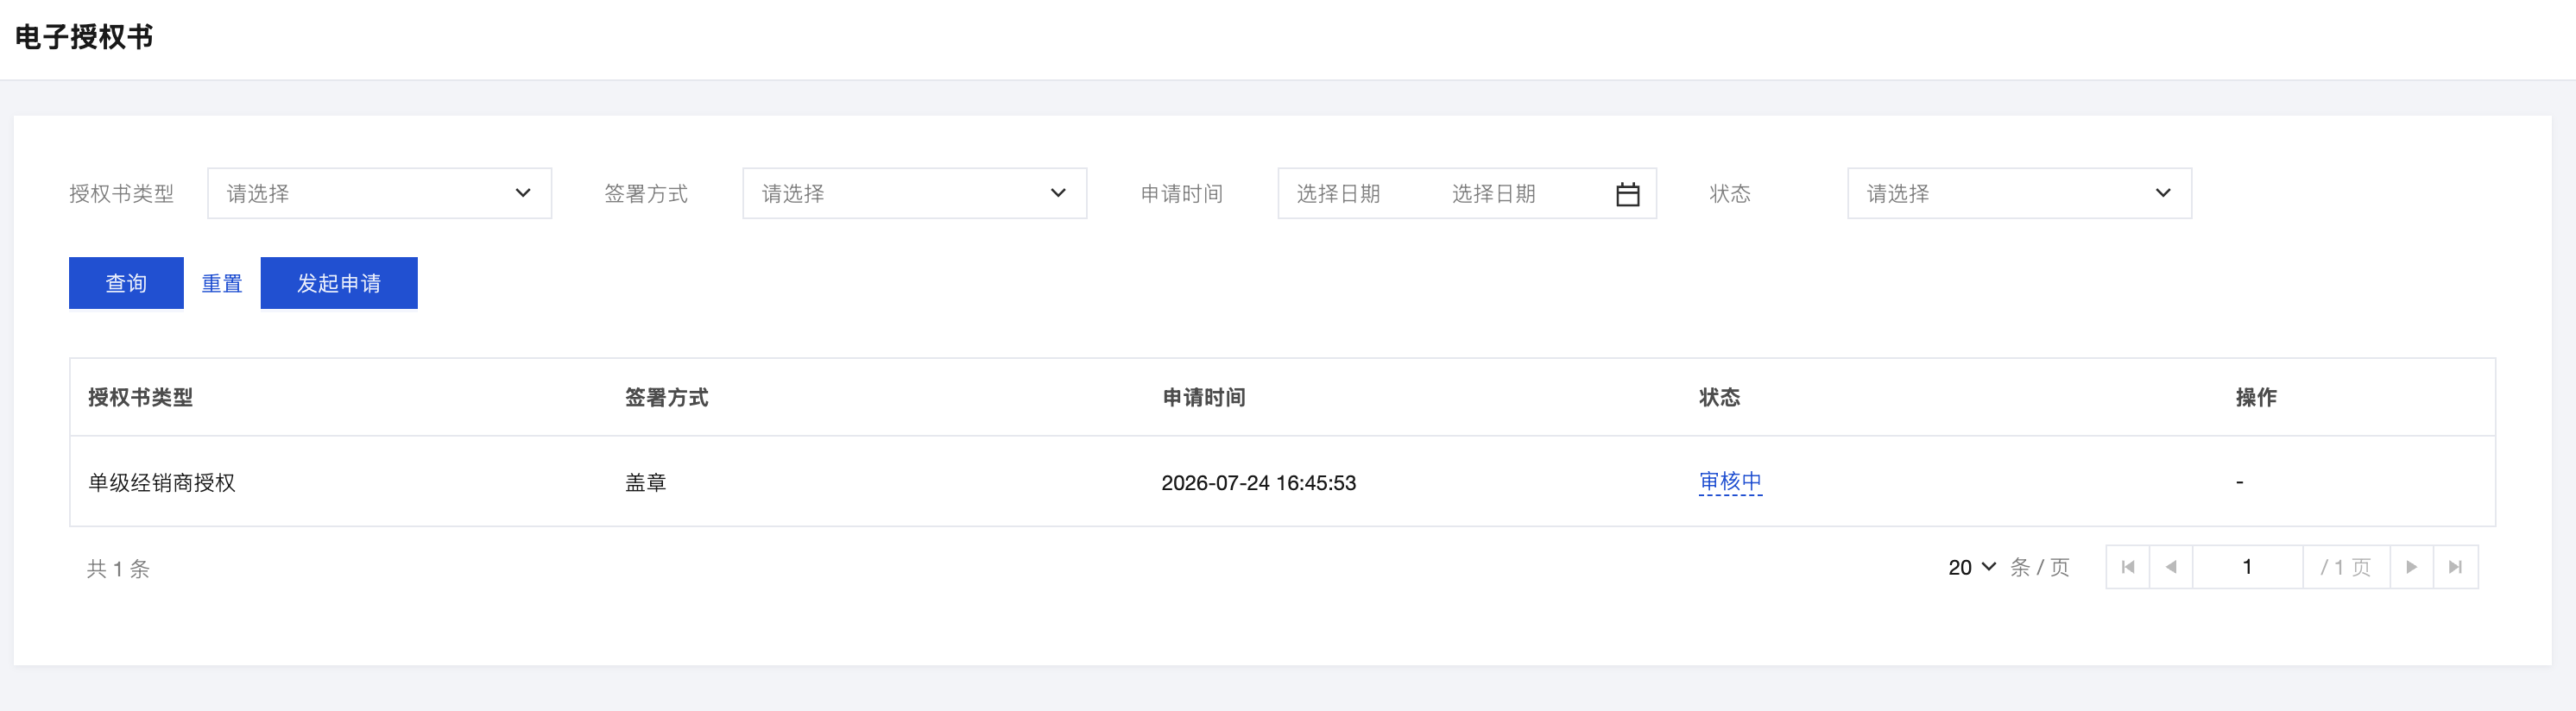Open the 状态 filter dropdown
This screenshot has height=711, width=2576.
(x=2019, y=193)
